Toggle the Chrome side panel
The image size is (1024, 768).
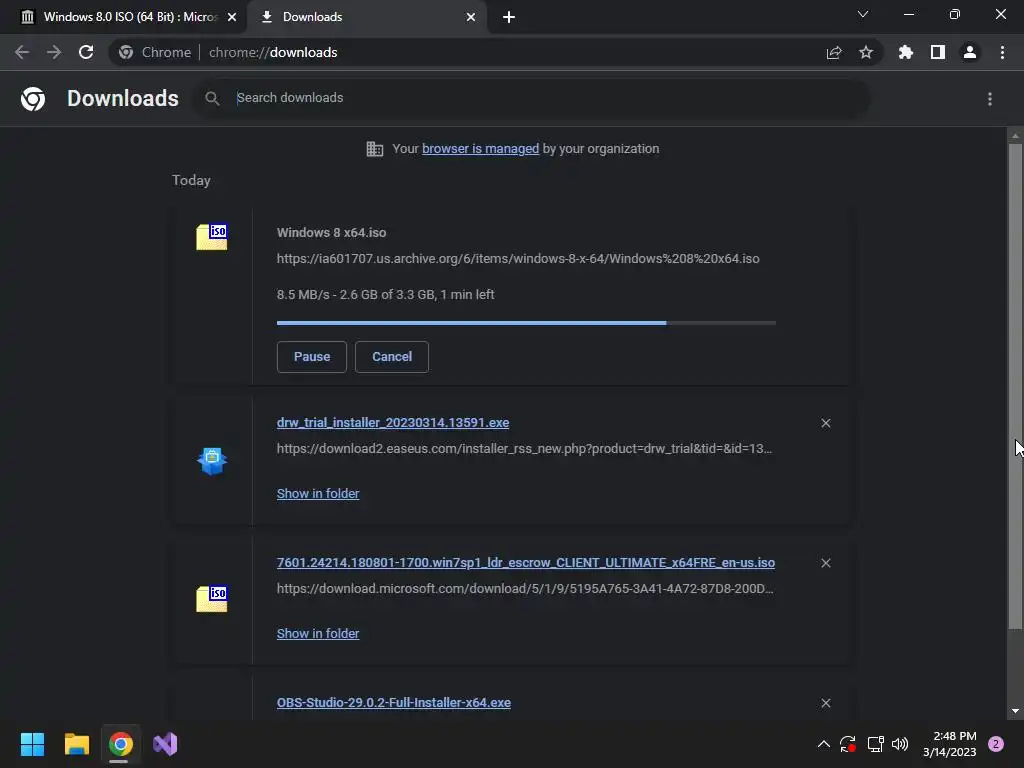[x=938, y=52]
